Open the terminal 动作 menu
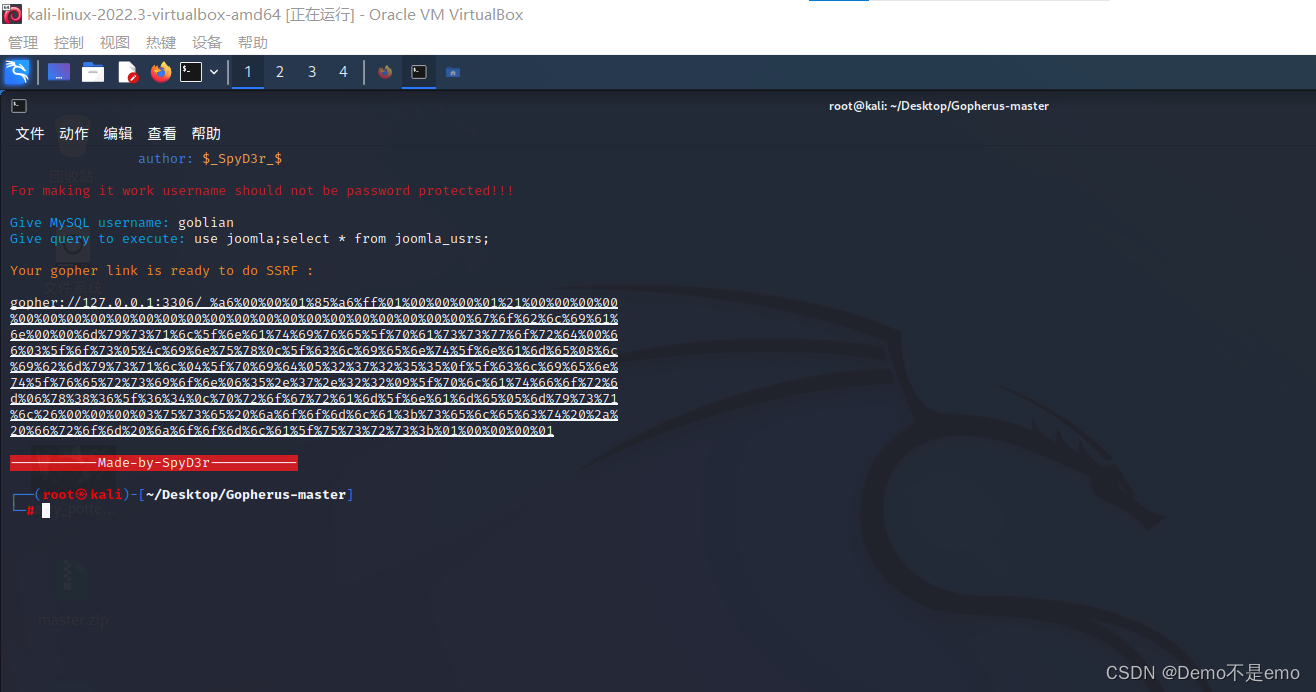Screen dimensions: 1316x692 pyautogui.click(x=74, y=134)
